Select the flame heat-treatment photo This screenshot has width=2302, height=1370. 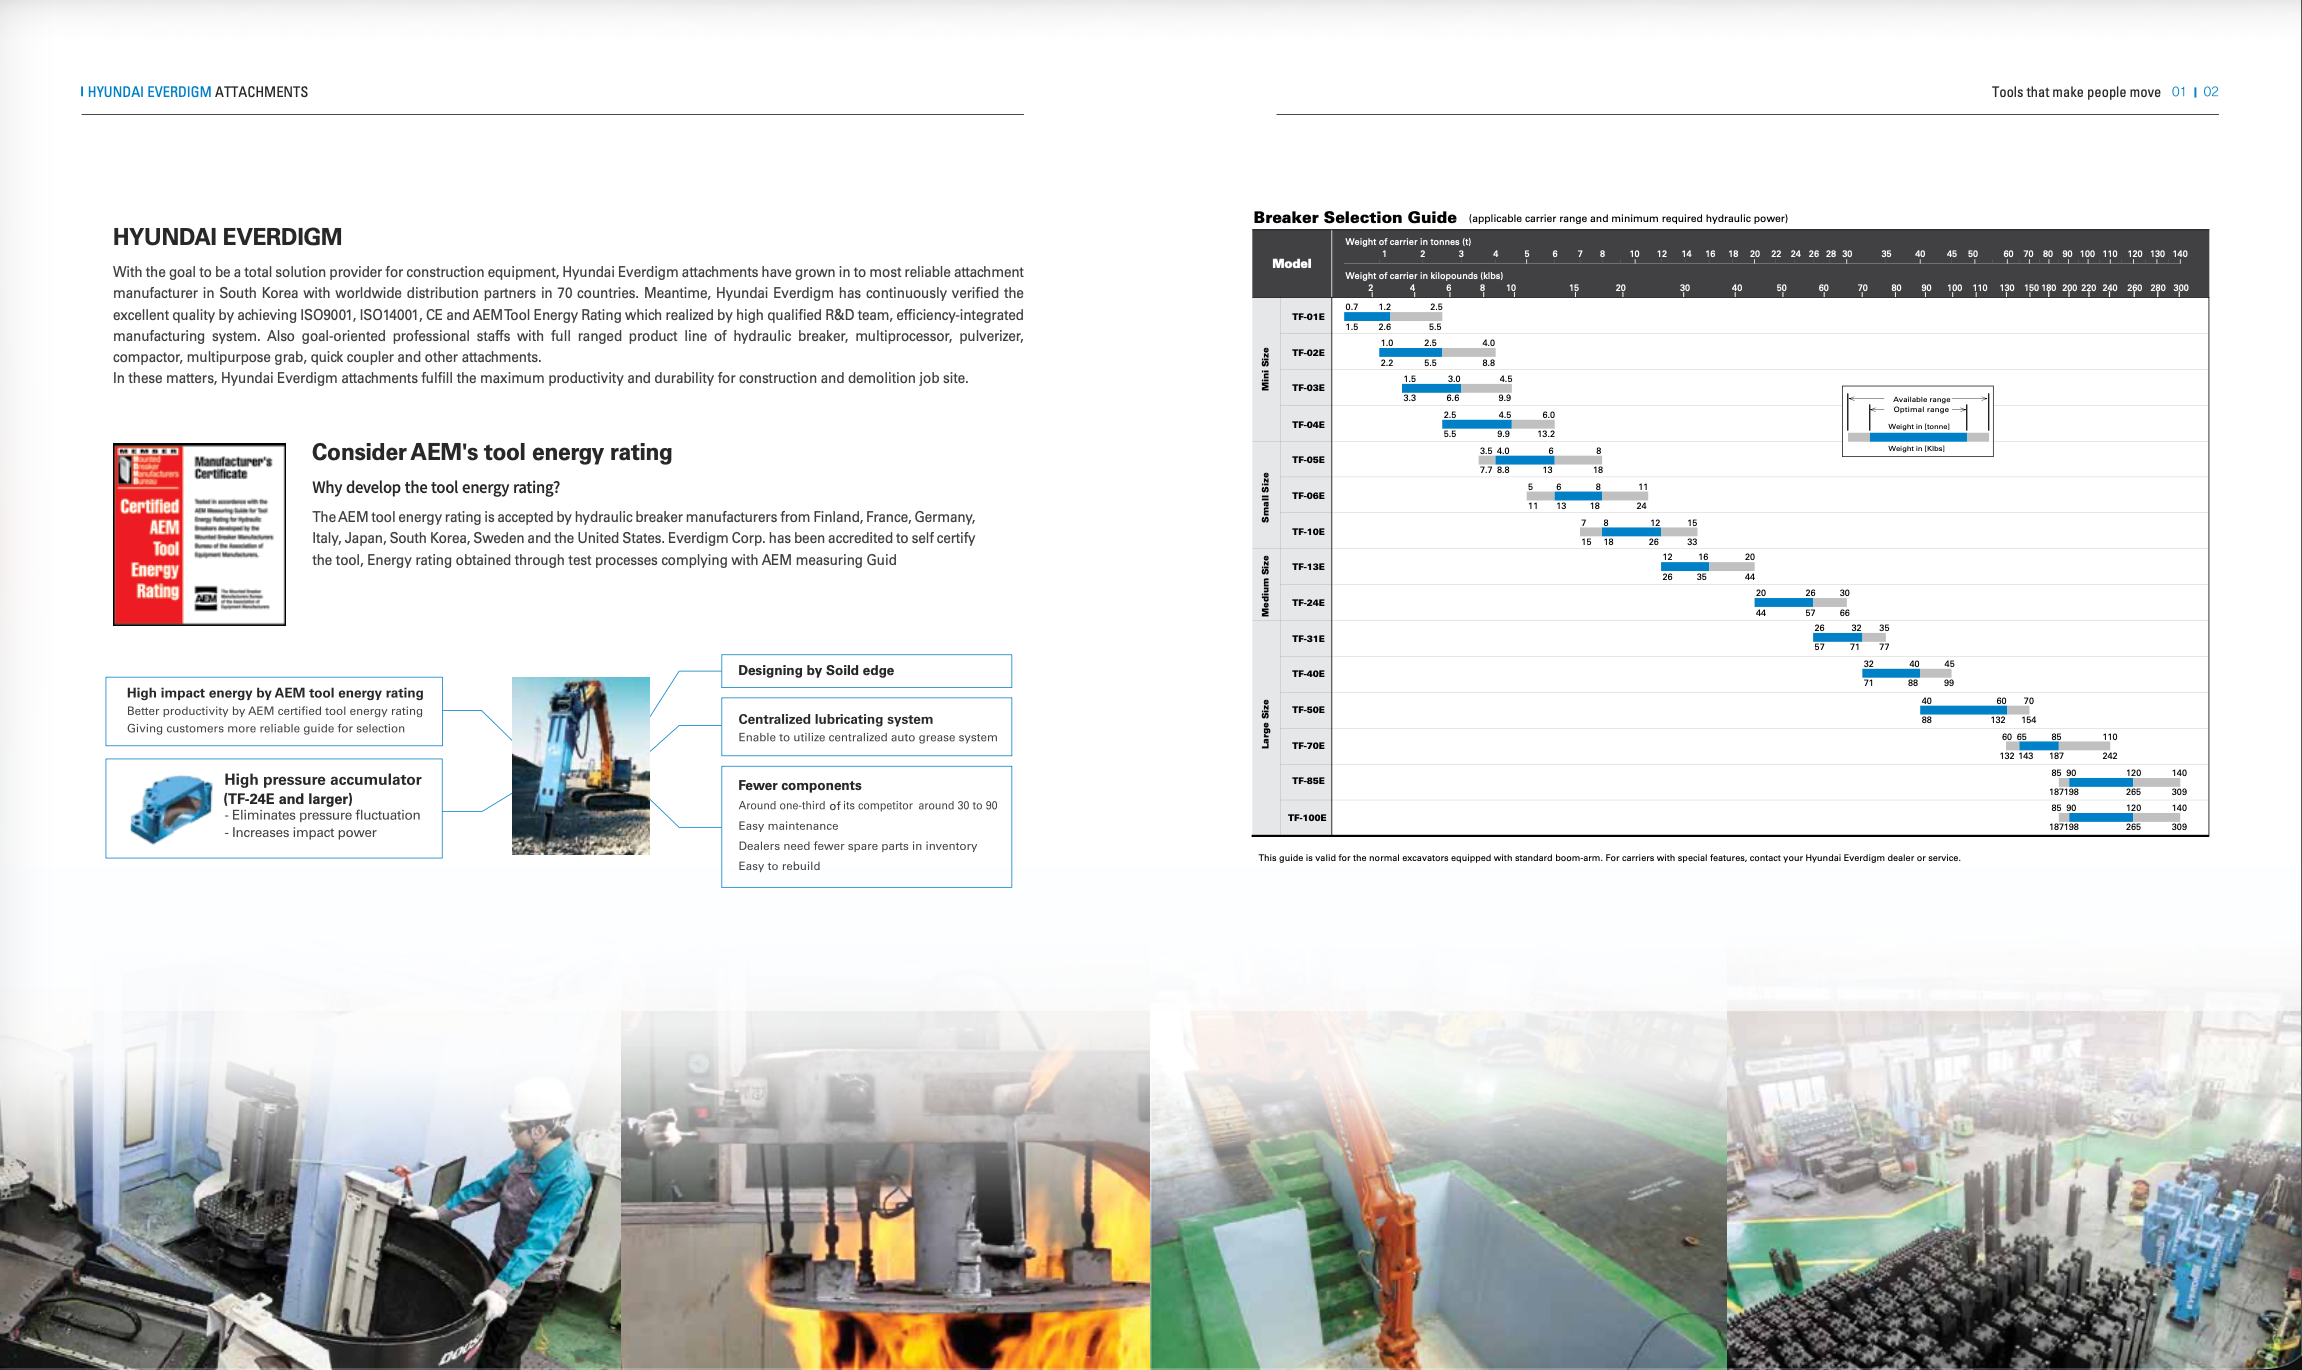pyautogui.click(x=885, y=1190)
